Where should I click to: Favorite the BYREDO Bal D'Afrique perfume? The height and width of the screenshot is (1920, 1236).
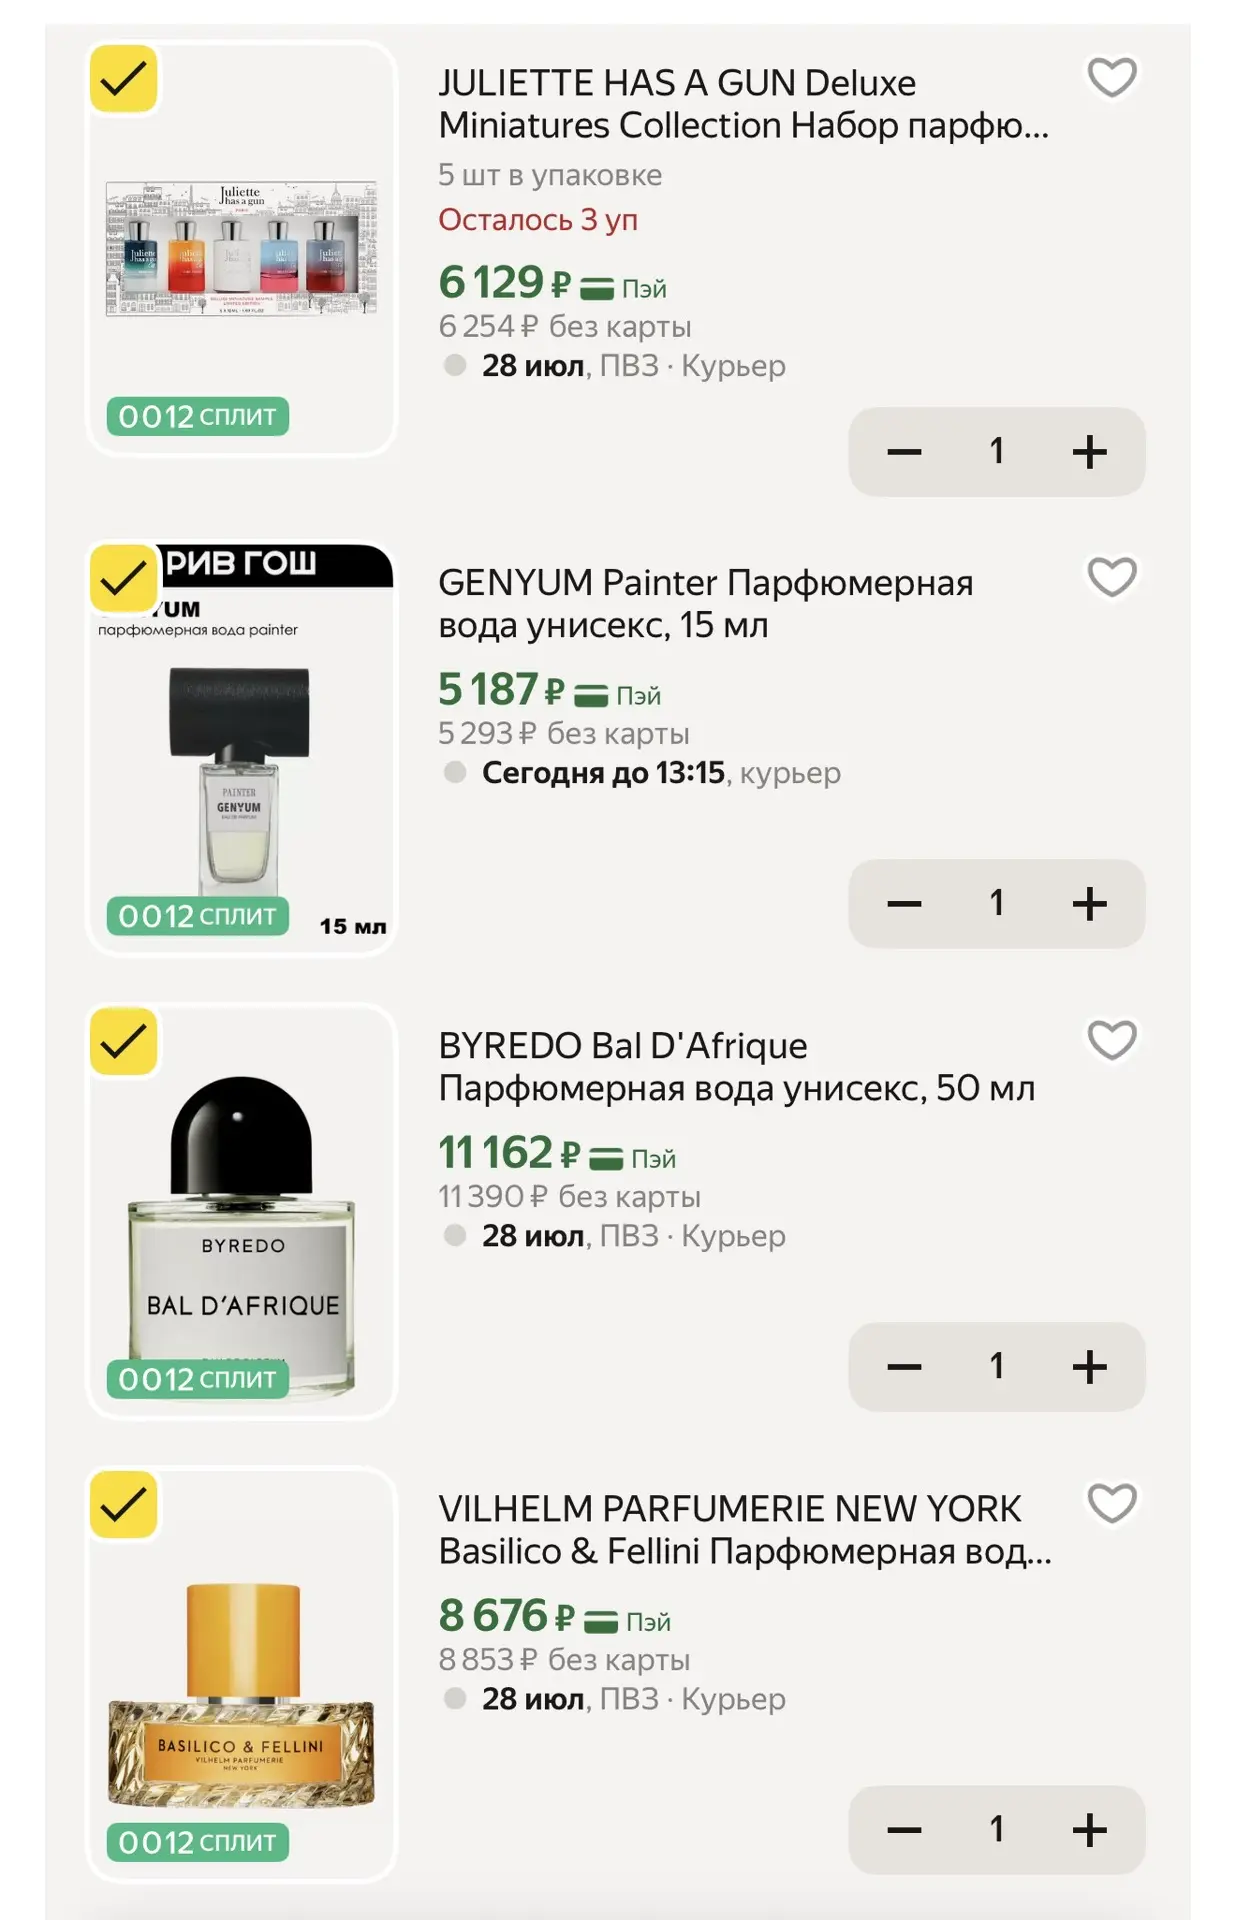pyautogui.click(x=1112, y=1040)
